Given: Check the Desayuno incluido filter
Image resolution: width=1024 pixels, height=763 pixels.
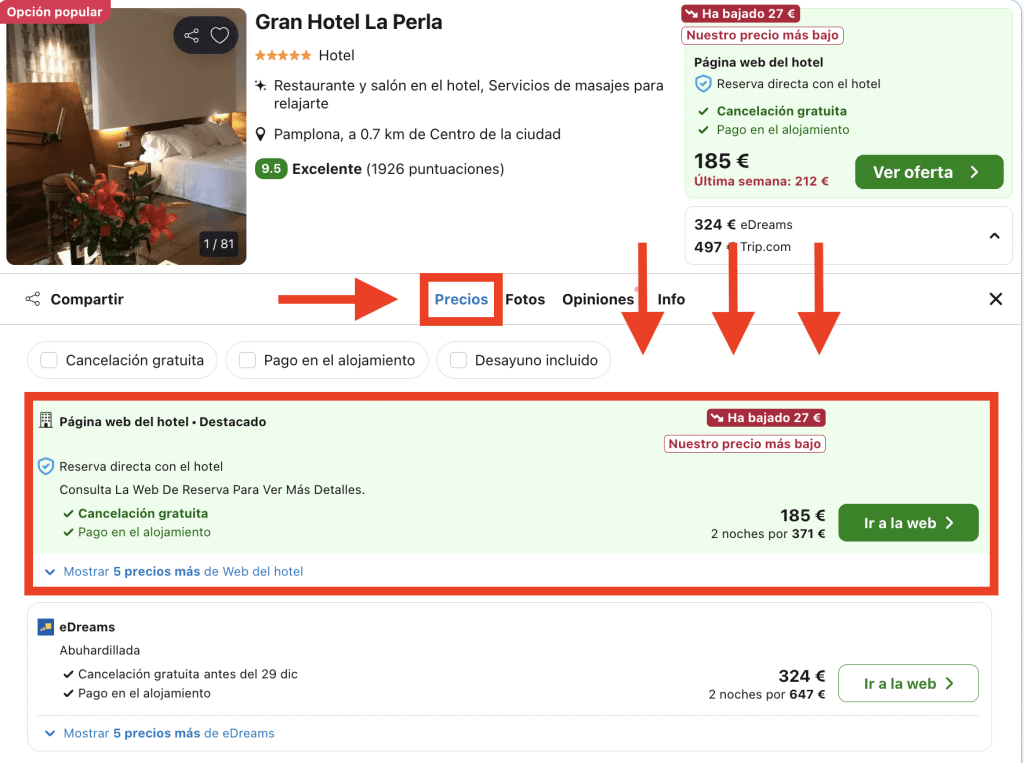Looking at the screenshot, I should [x=458, y=360].
